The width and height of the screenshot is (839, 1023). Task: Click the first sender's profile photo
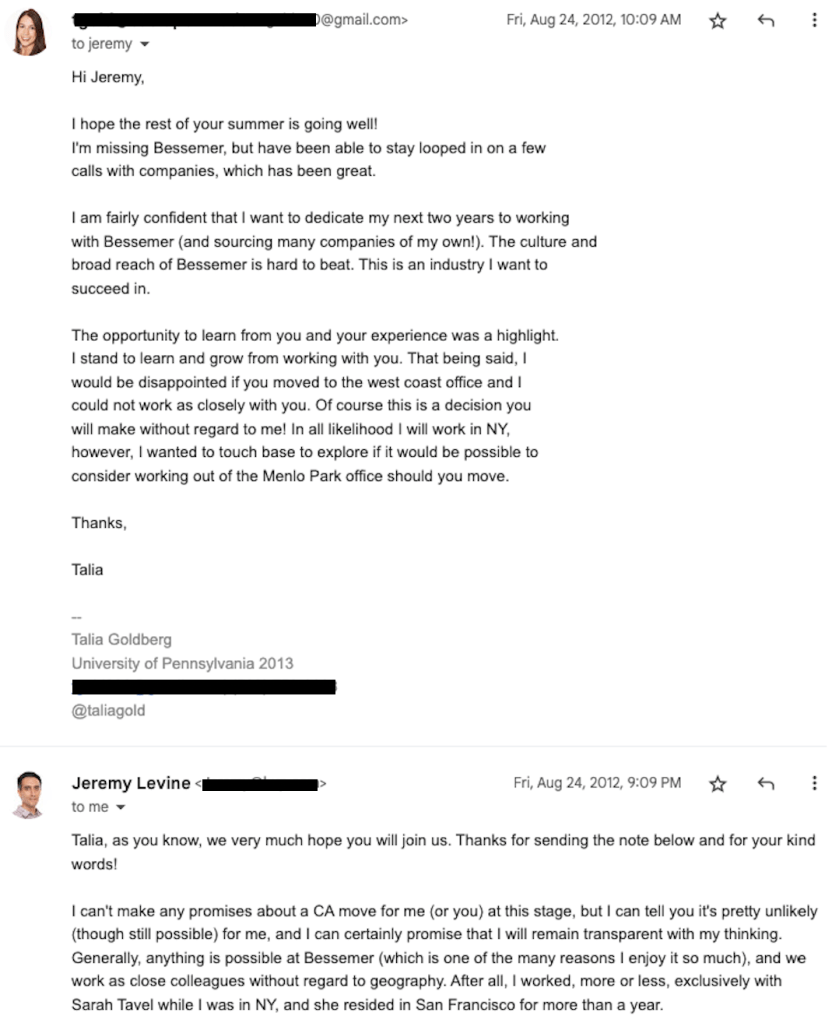pyautogui.click(x=29, y=31)
